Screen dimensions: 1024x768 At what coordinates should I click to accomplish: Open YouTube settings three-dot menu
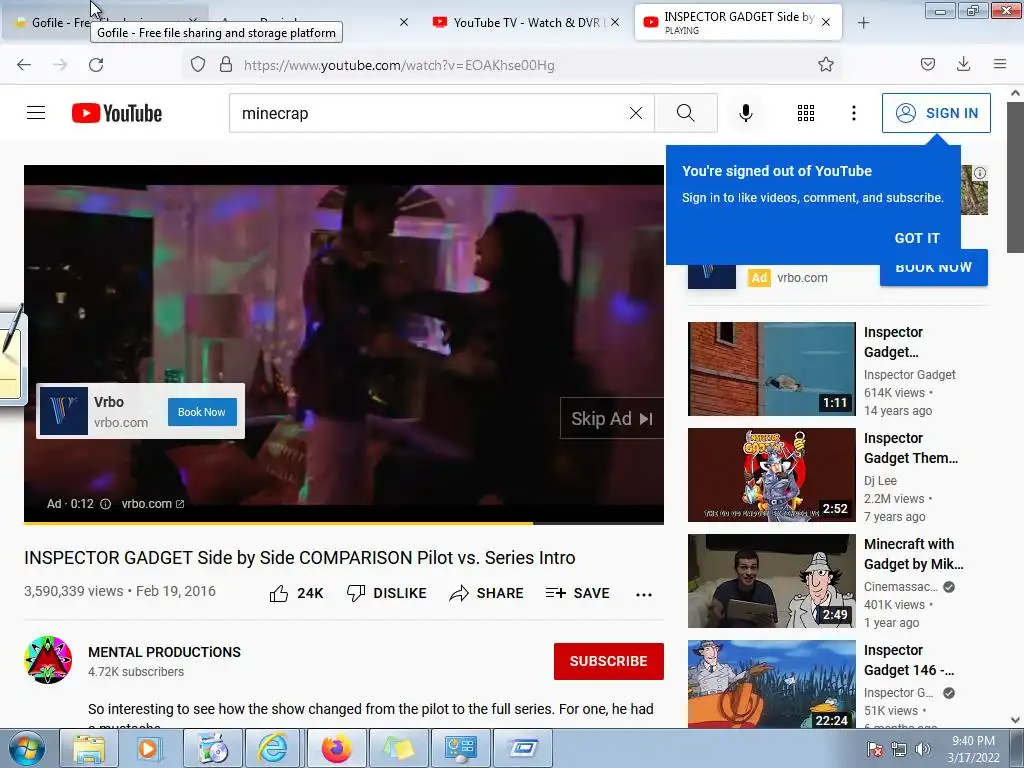[854, 113]
